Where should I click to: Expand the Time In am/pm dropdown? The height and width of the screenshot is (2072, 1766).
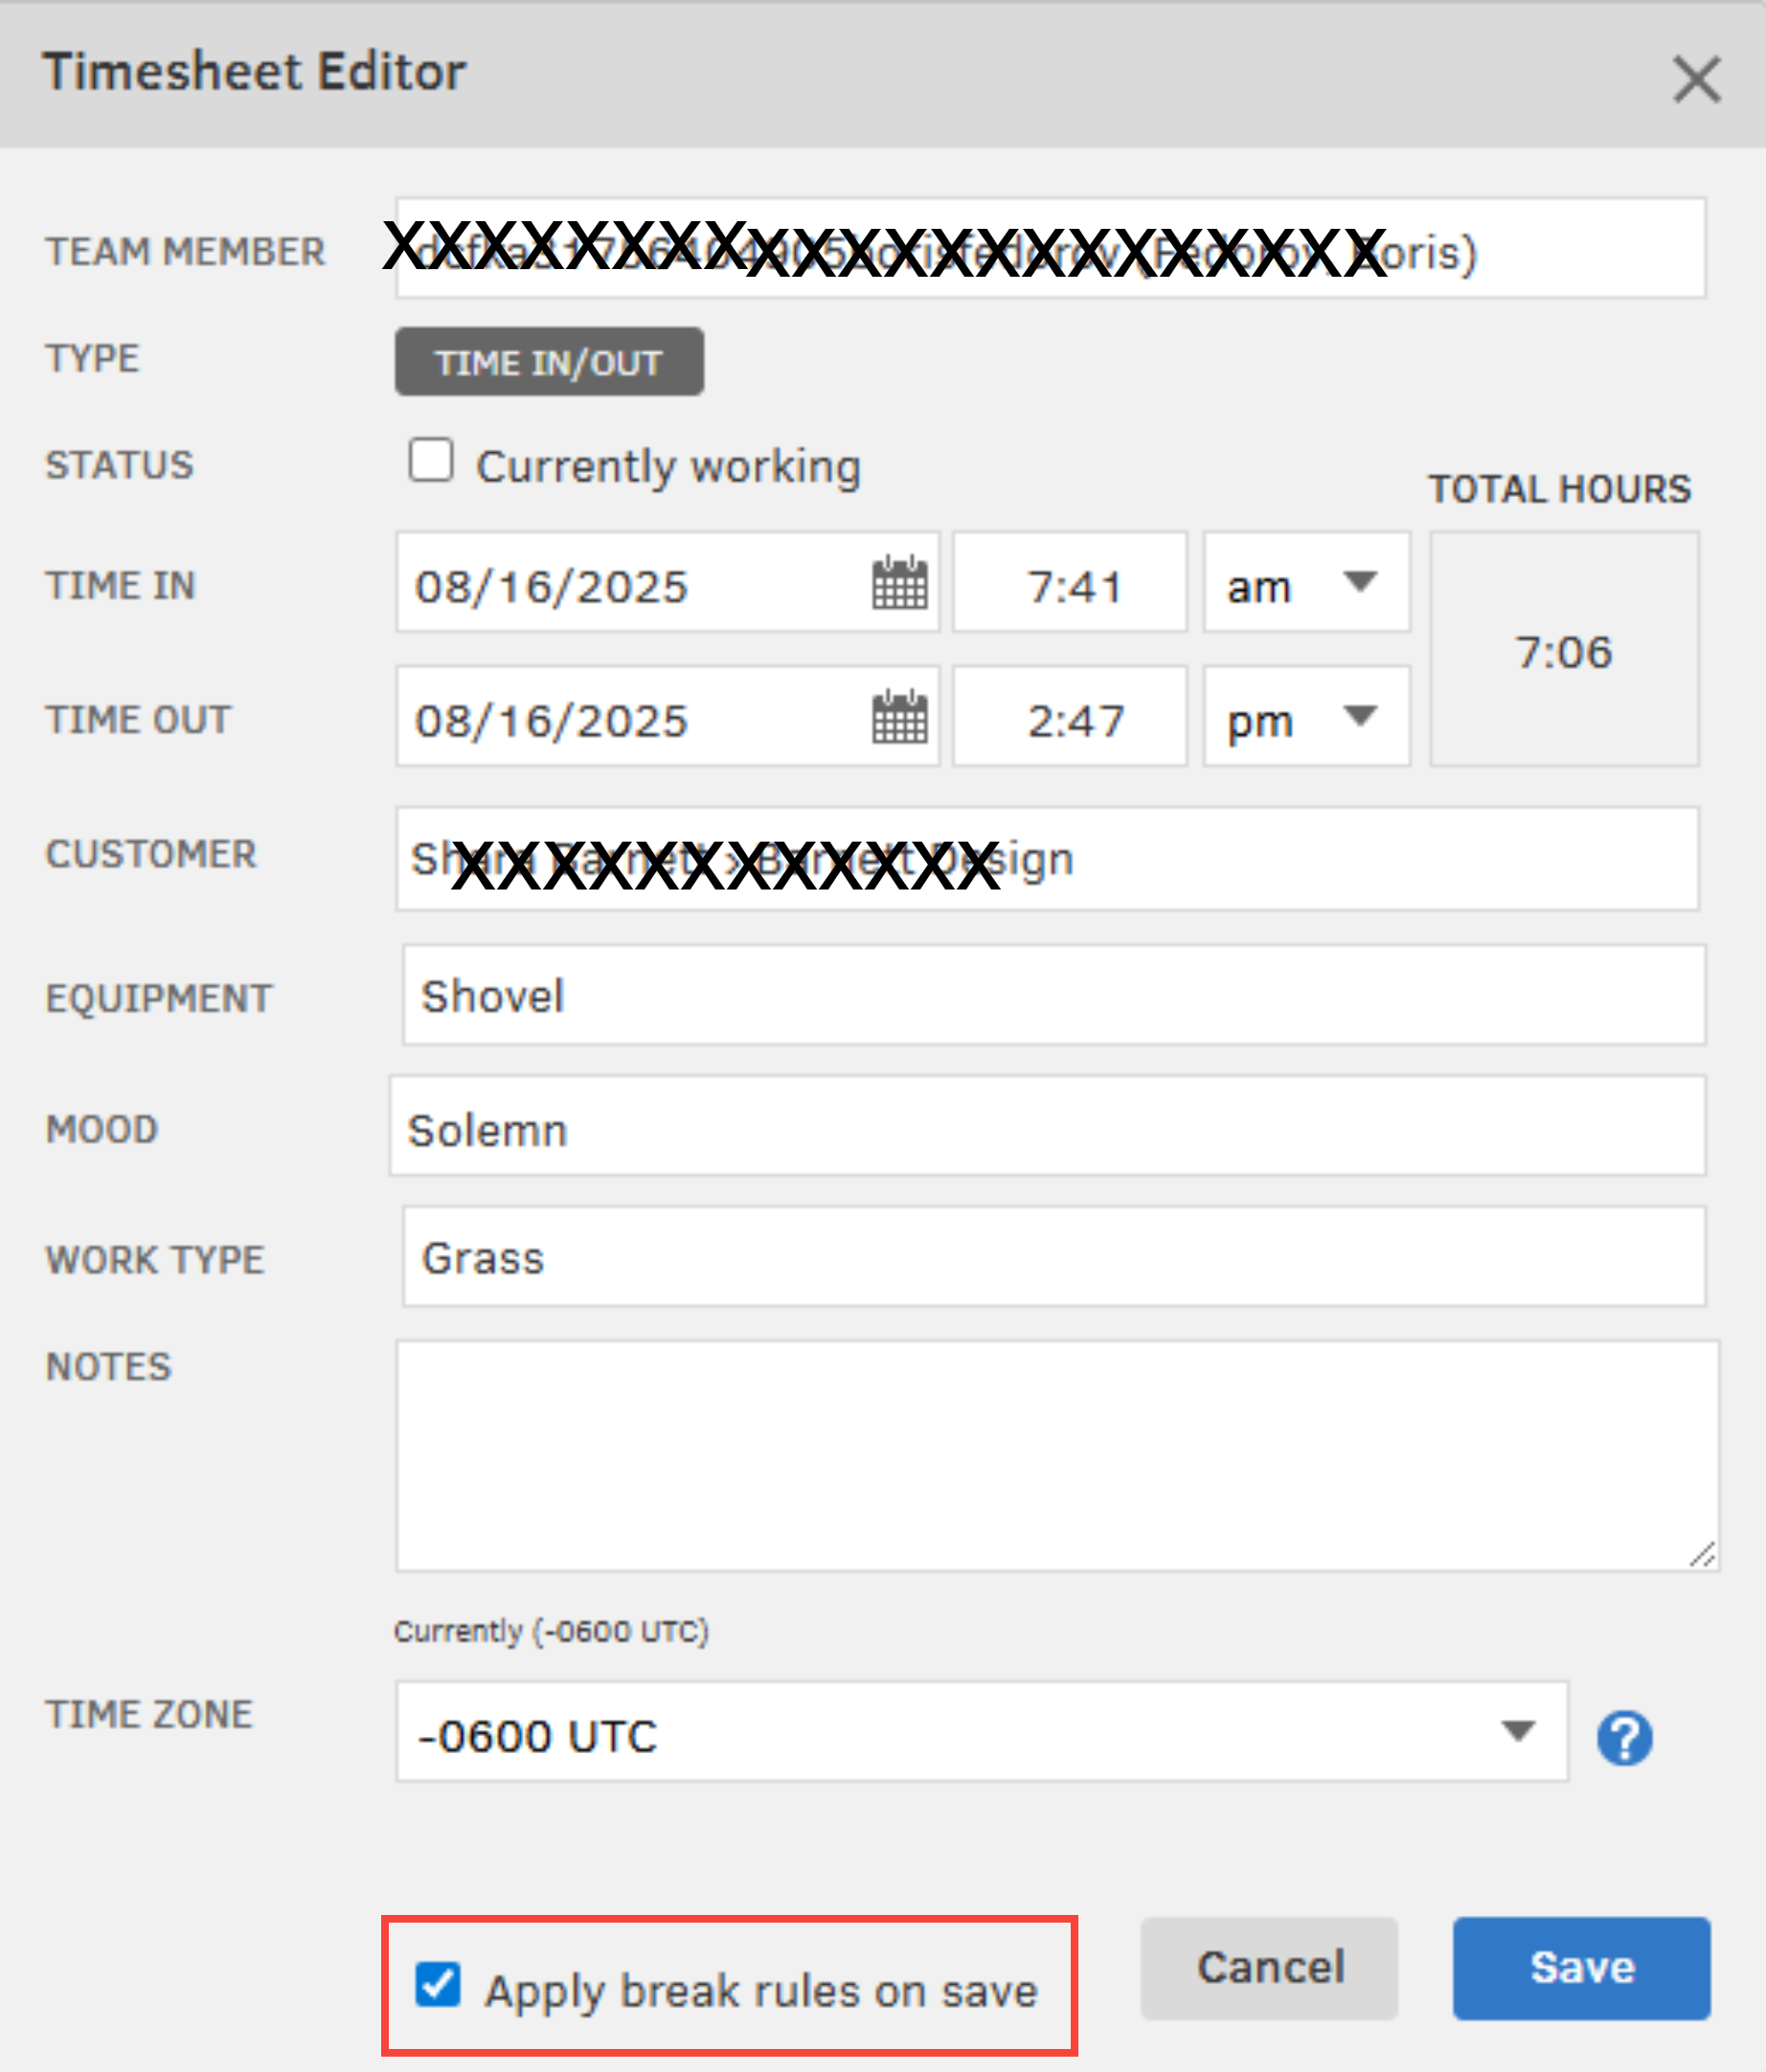(1306, 583)
